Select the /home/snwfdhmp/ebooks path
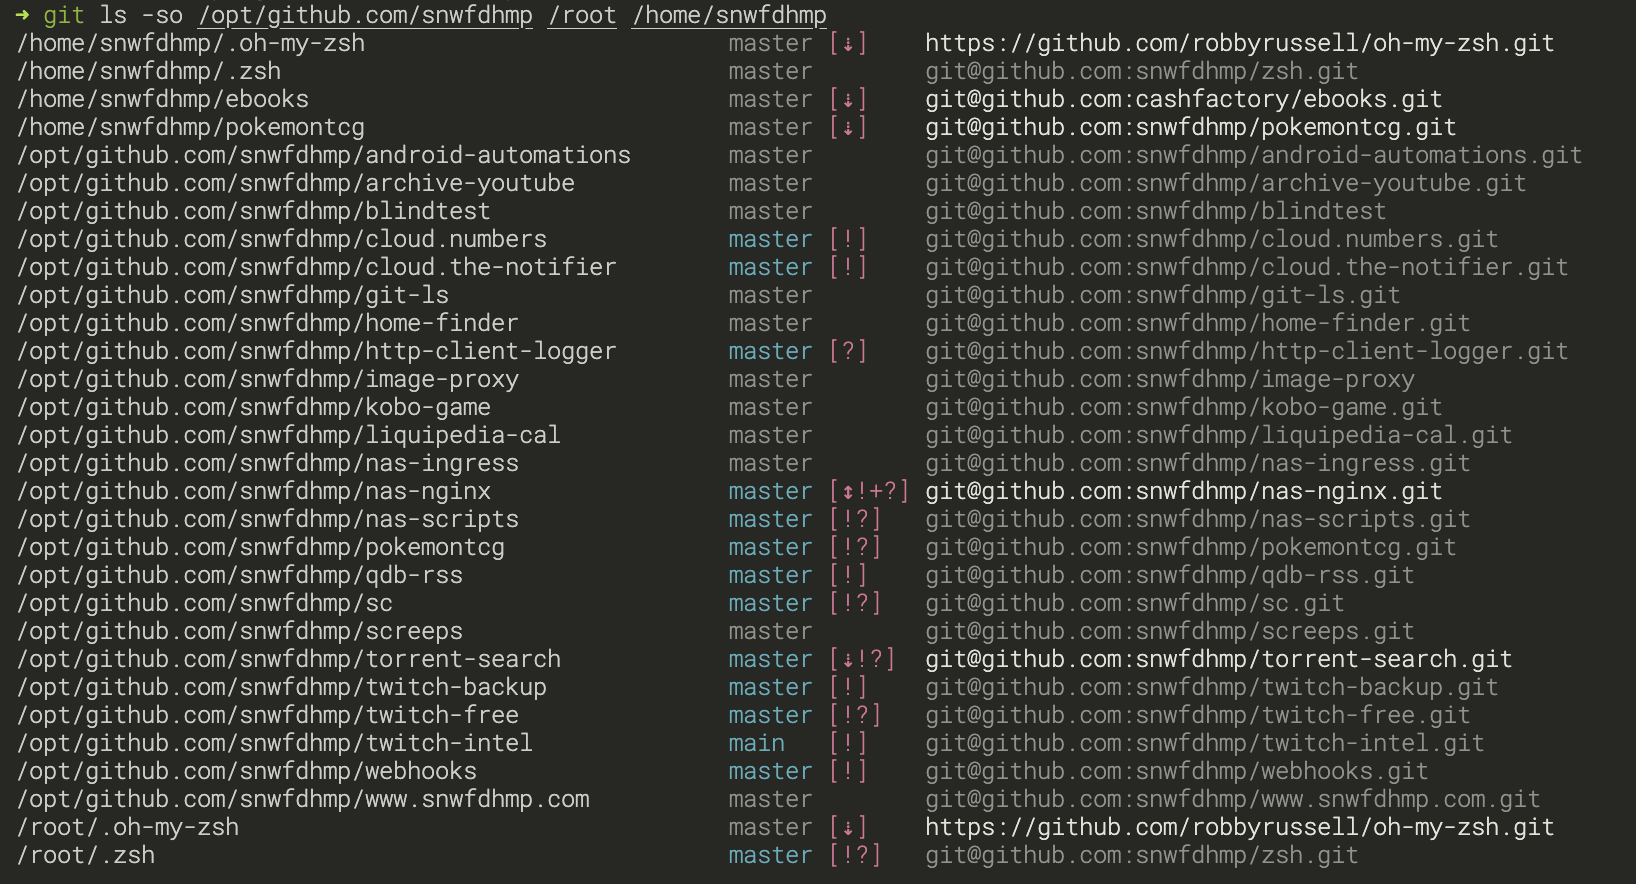Viewport: 1636px width, 884px height. click(x=163, y=100)
